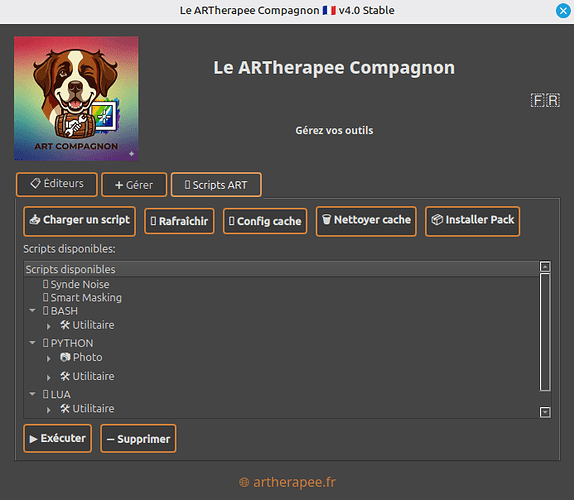Click the Rafraîchir button
The height and width of the screenshot is (500, 574).
point(179,221)
